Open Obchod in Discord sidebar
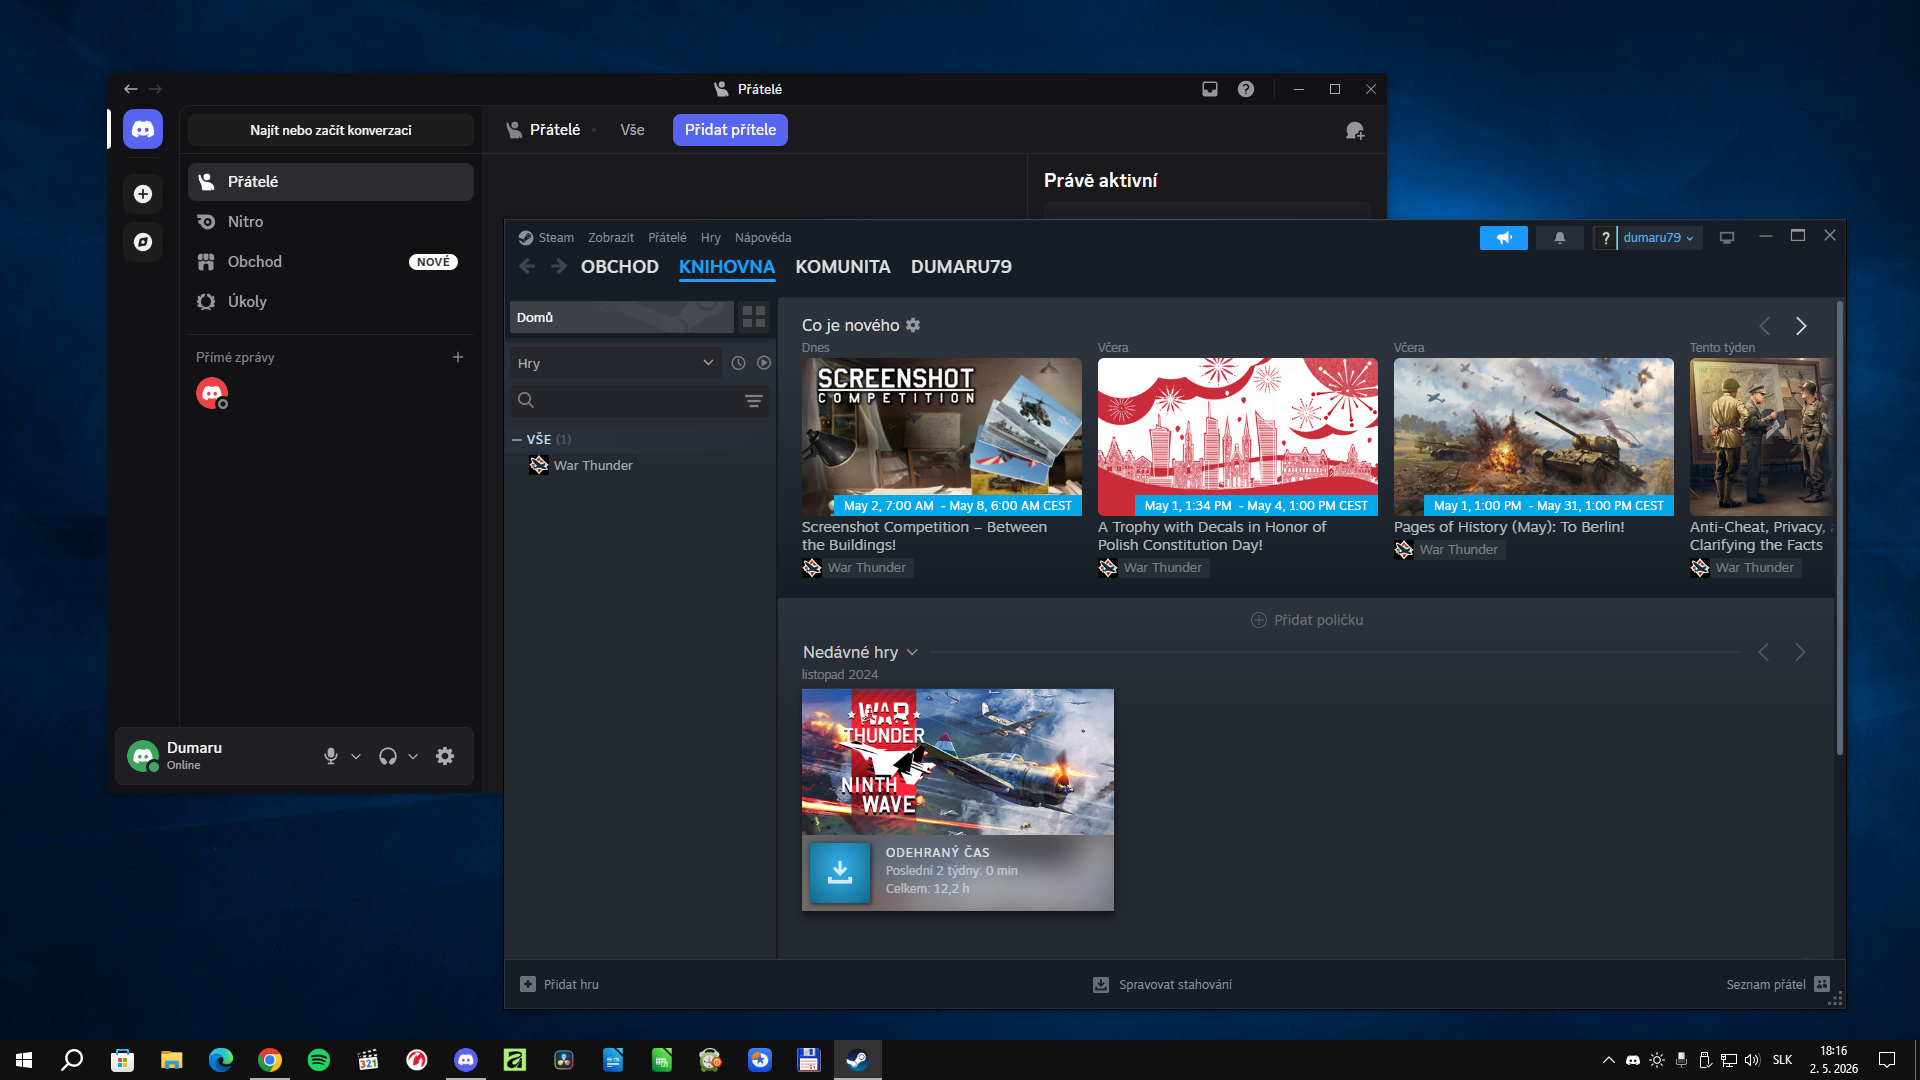Viewport: 1920px width, 1080px height. tap(331, 262)
